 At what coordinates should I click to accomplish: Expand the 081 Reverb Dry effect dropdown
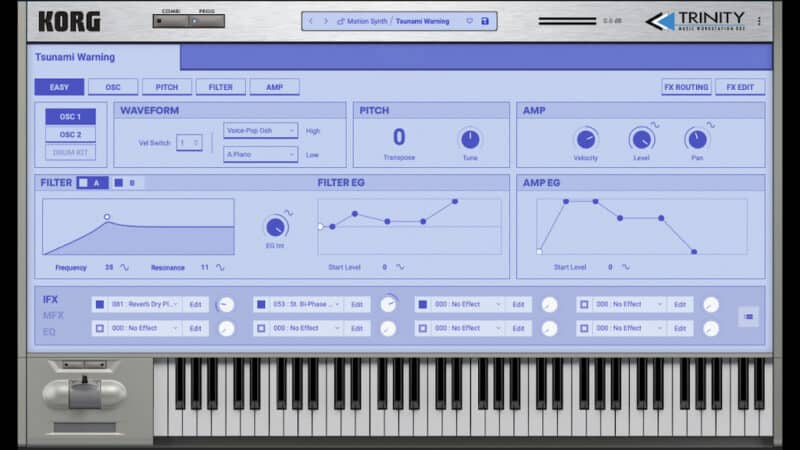[x=146, y=304]
